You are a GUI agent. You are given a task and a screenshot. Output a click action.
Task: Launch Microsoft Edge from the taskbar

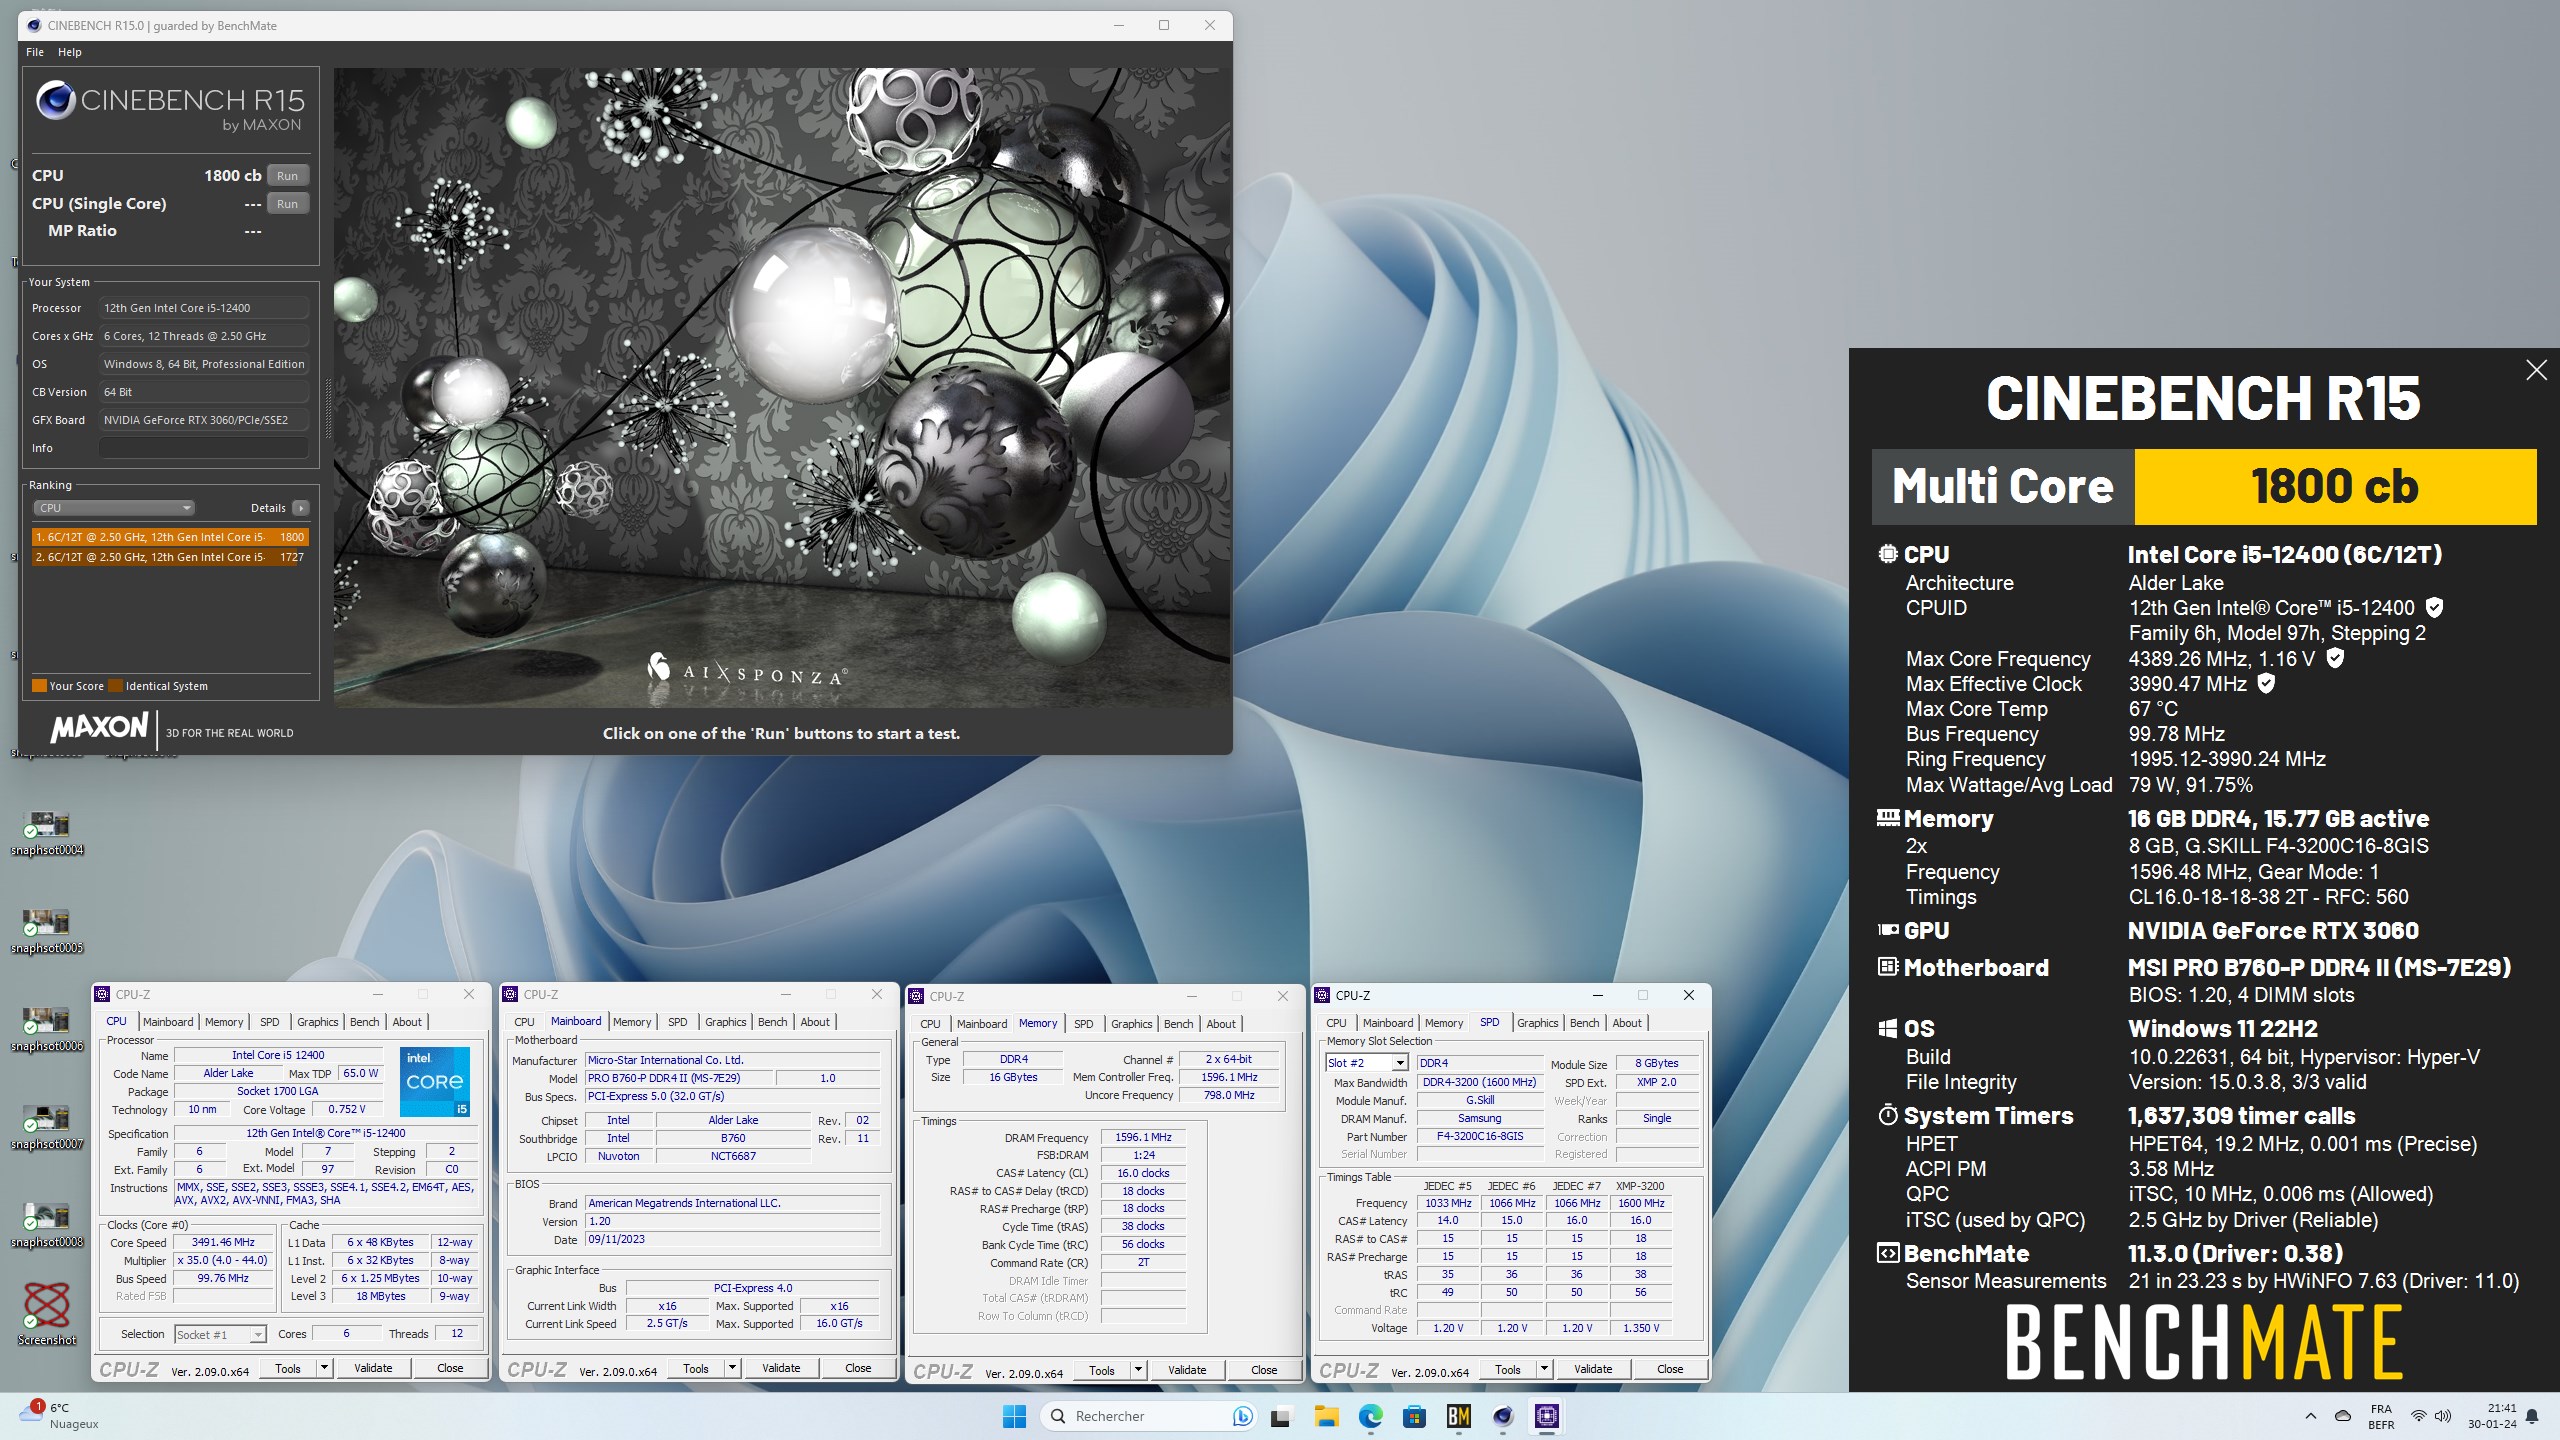1370,1416
